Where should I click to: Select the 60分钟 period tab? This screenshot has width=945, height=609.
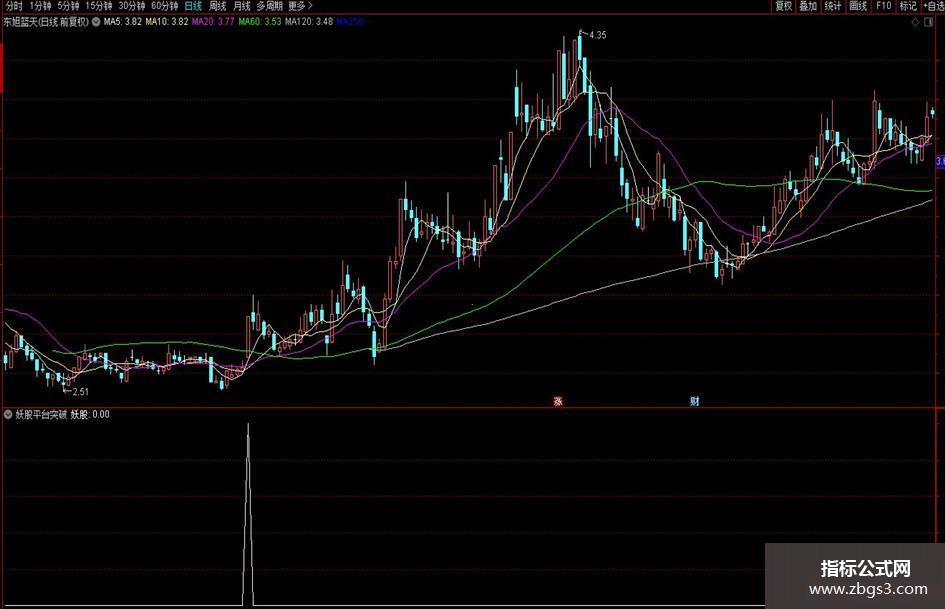coord(165,6)
